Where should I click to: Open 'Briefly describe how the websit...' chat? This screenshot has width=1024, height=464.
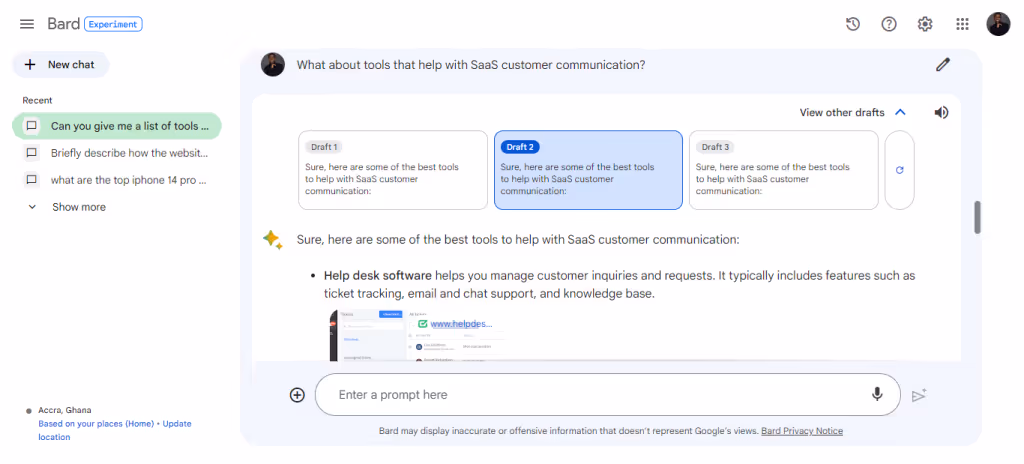point(117,153)
